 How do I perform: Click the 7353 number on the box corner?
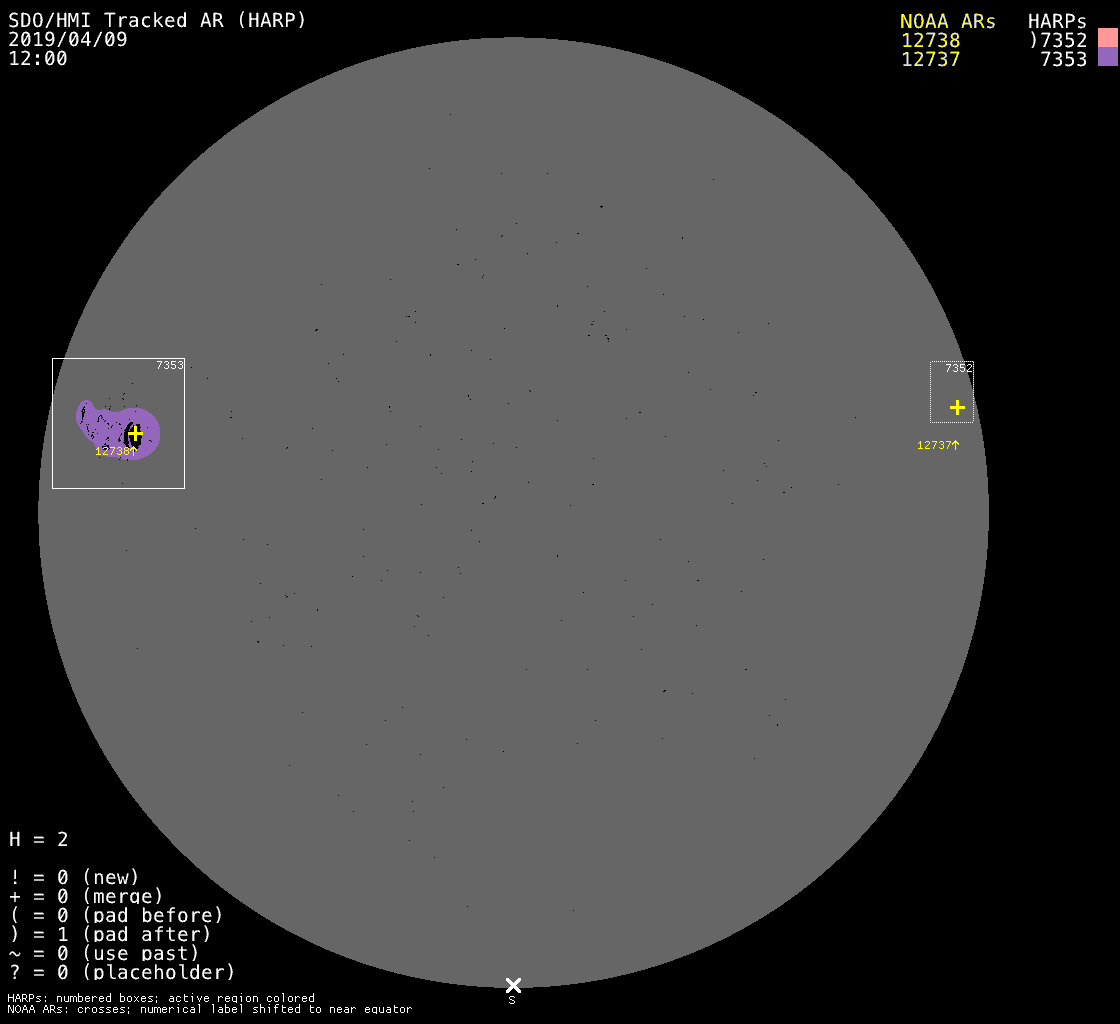tap(169, 366)
